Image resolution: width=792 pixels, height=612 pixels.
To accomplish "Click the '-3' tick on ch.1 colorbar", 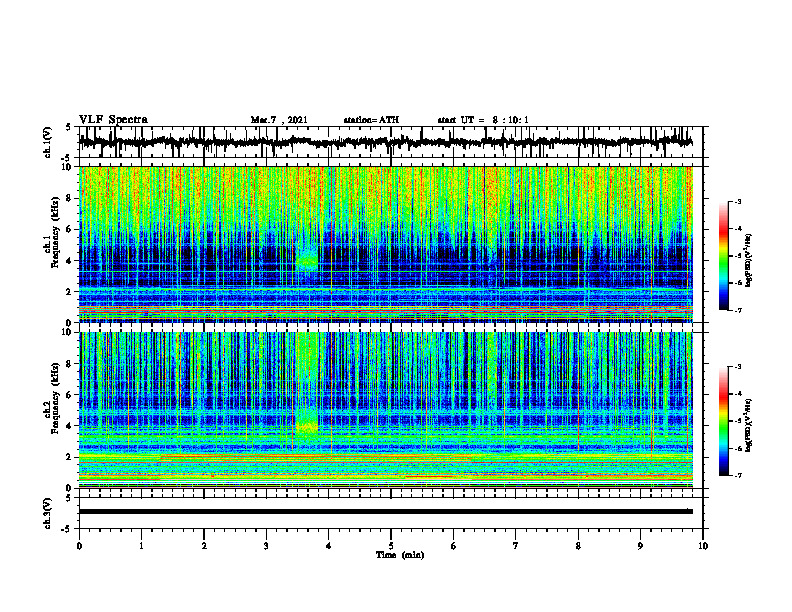I will tap(737, 201).
